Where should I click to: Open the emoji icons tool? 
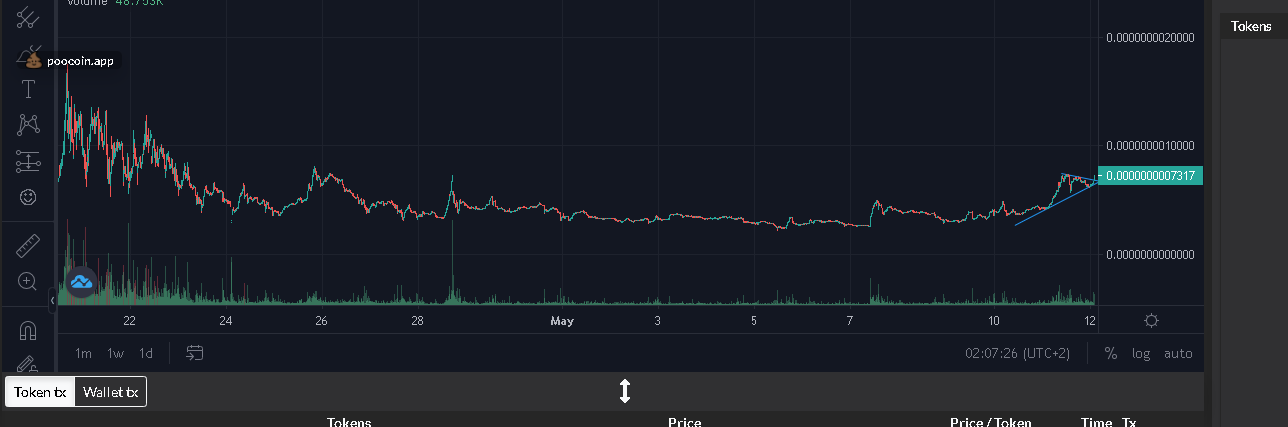pos(28,197)
